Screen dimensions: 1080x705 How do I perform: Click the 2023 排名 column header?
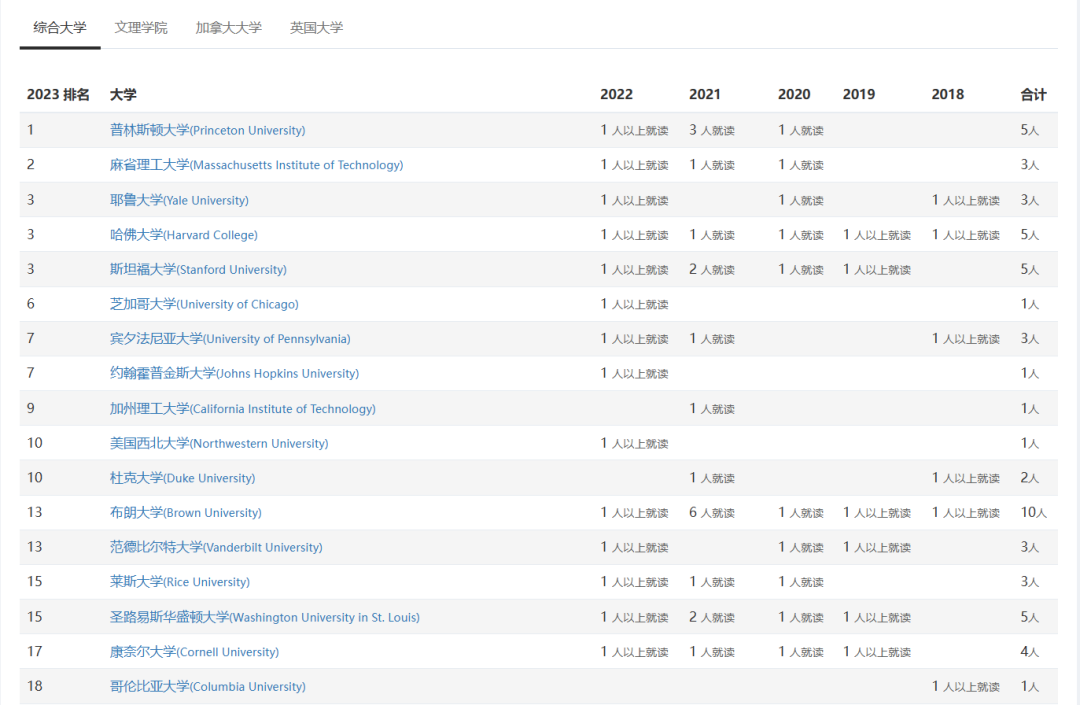coord(58,94)
